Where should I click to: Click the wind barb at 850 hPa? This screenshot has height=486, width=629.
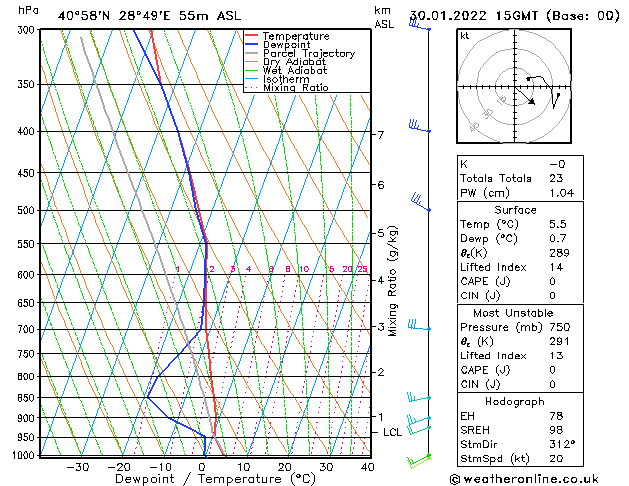click(x=419, y=397)
